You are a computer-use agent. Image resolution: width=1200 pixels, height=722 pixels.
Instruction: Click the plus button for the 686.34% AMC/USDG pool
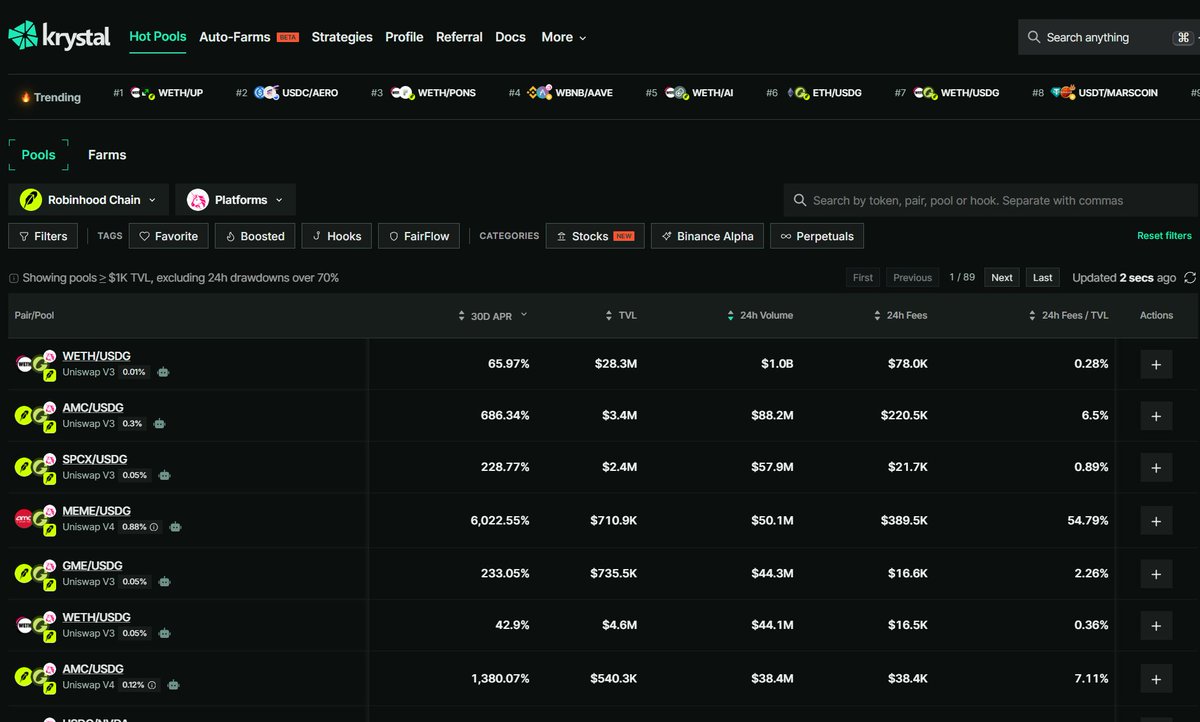1156,415
